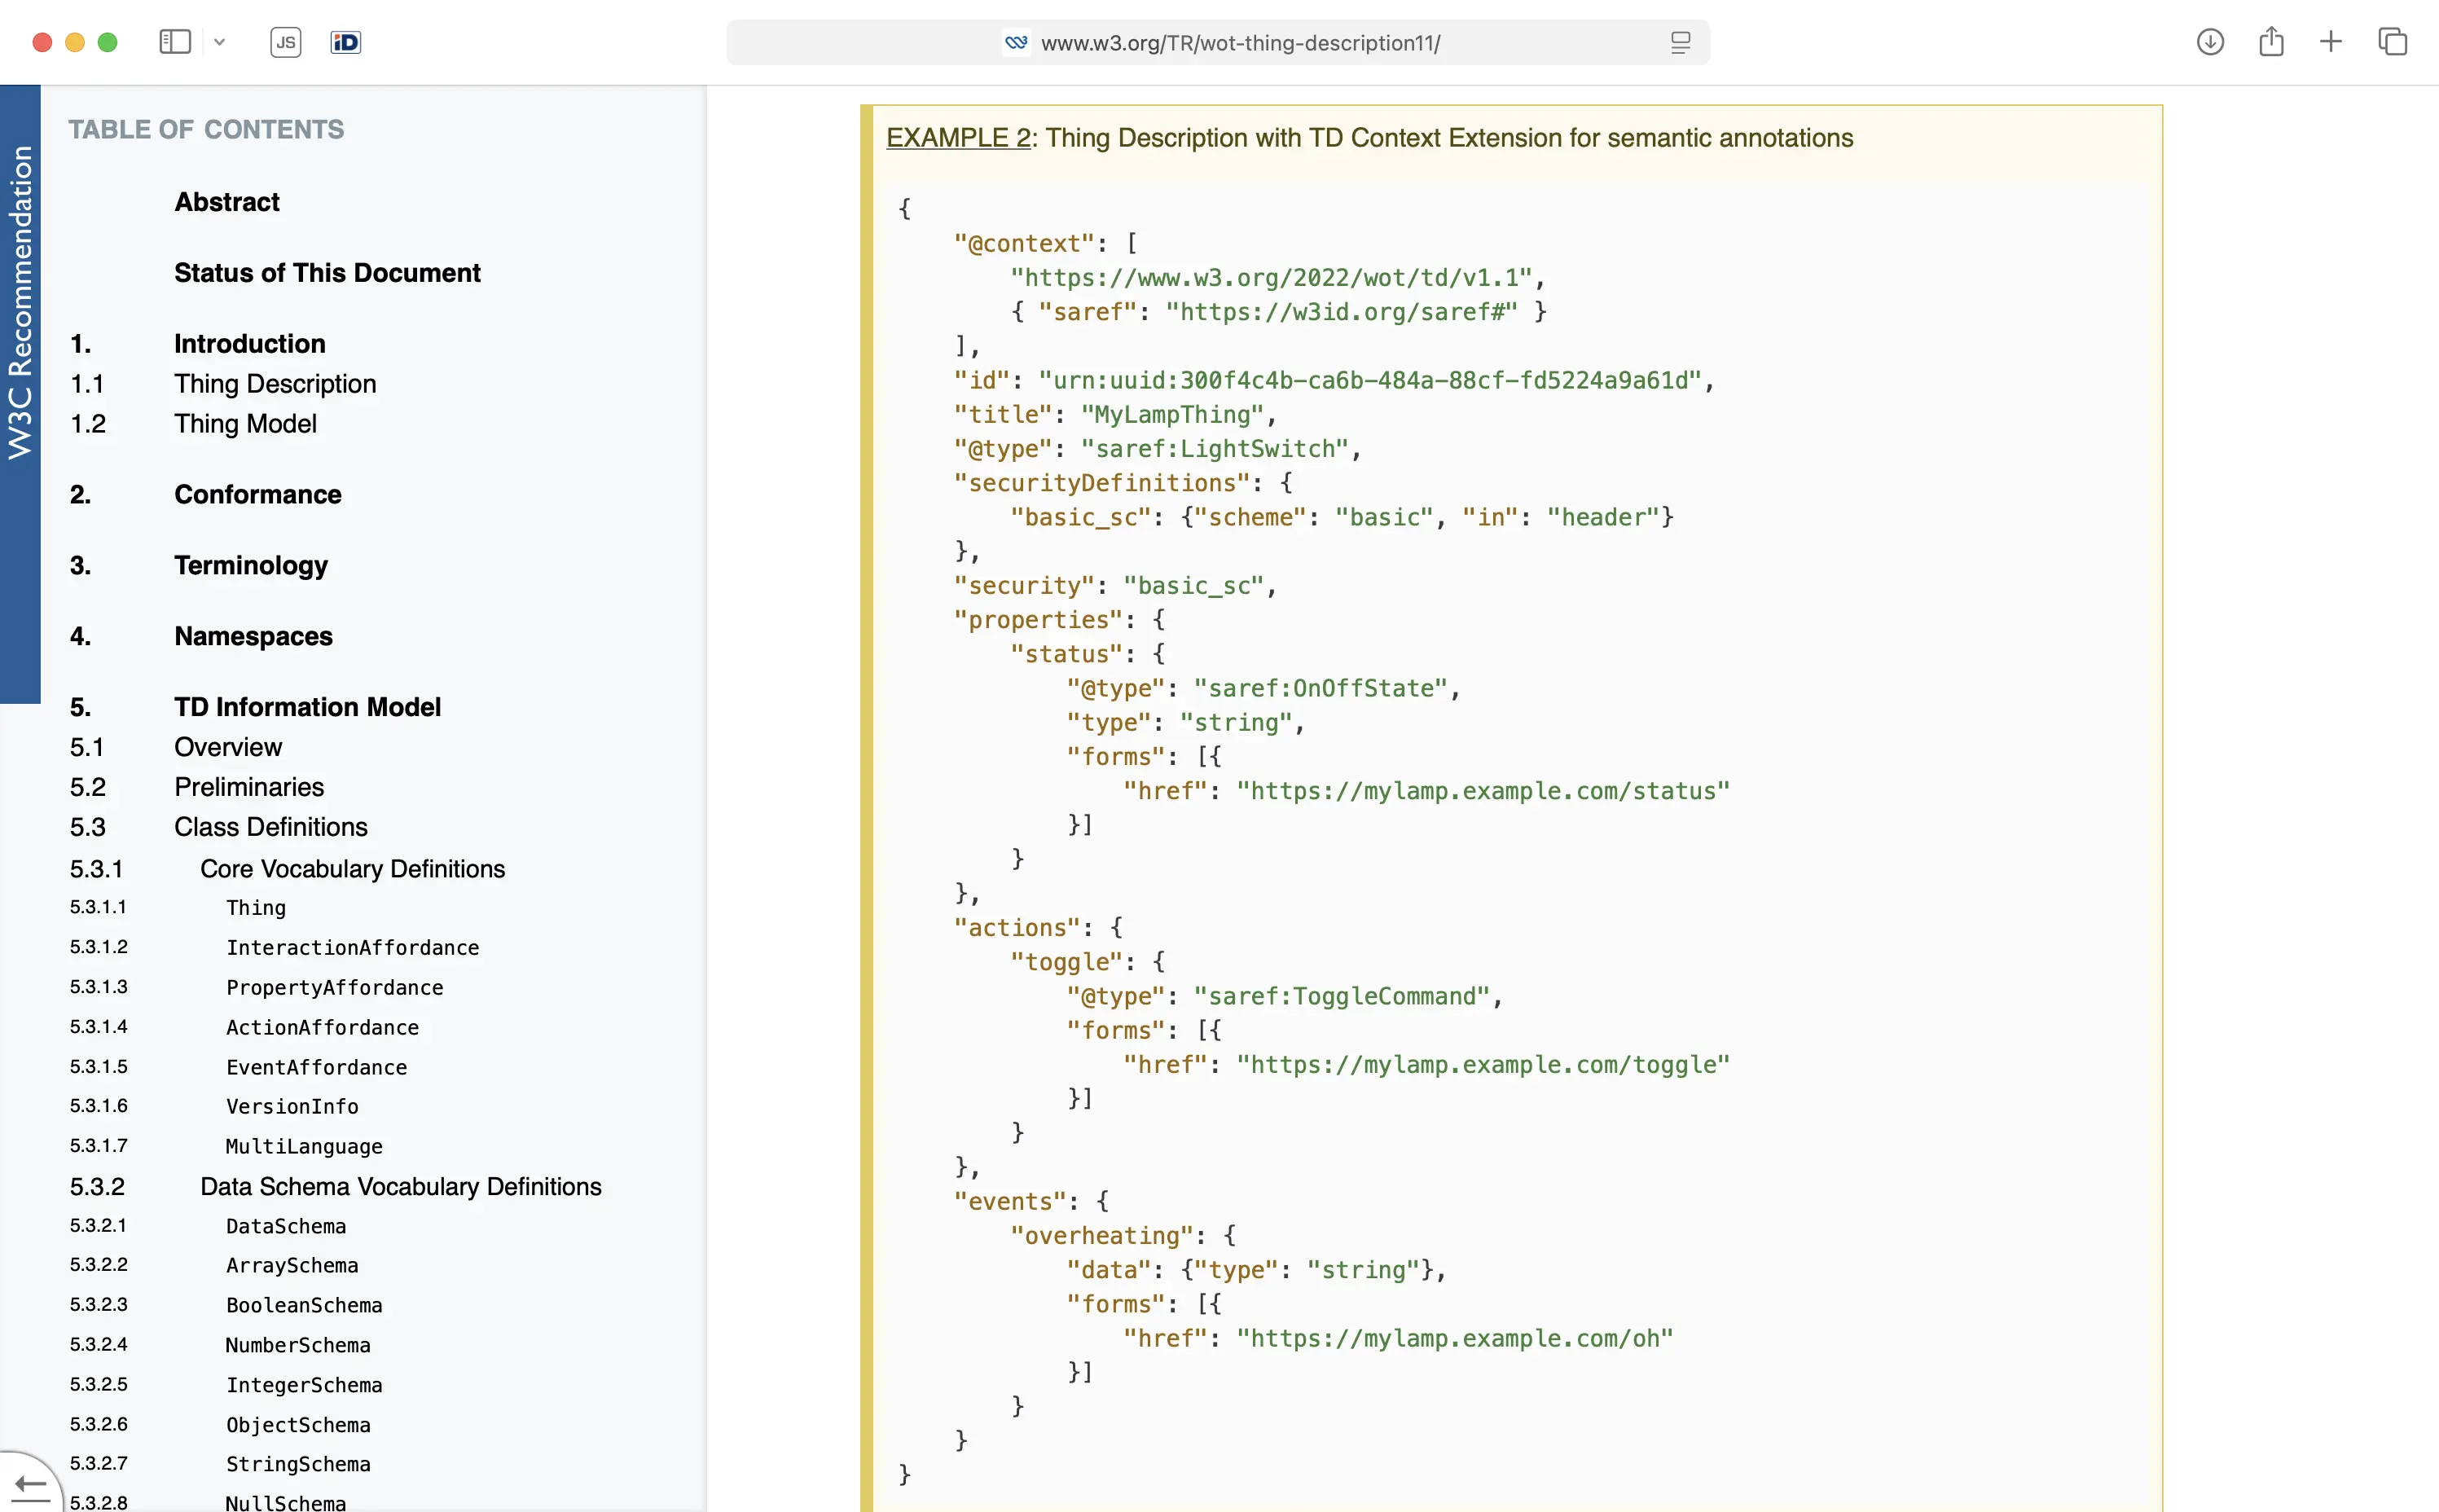The width and height of the screenshot is (2439, 1512).
Task: Open 1.1 Thing Description entry
Action: (275, 384)
